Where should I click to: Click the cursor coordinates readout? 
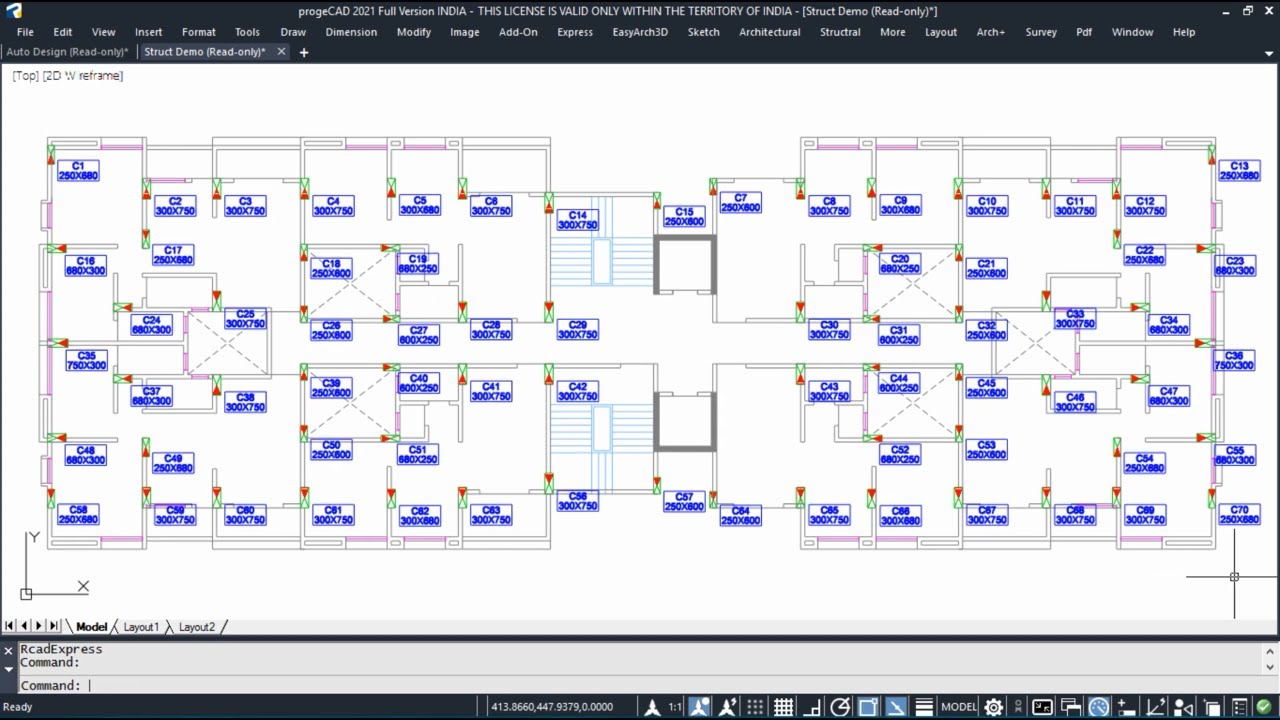pyautogui.click(x=551, y=707)
